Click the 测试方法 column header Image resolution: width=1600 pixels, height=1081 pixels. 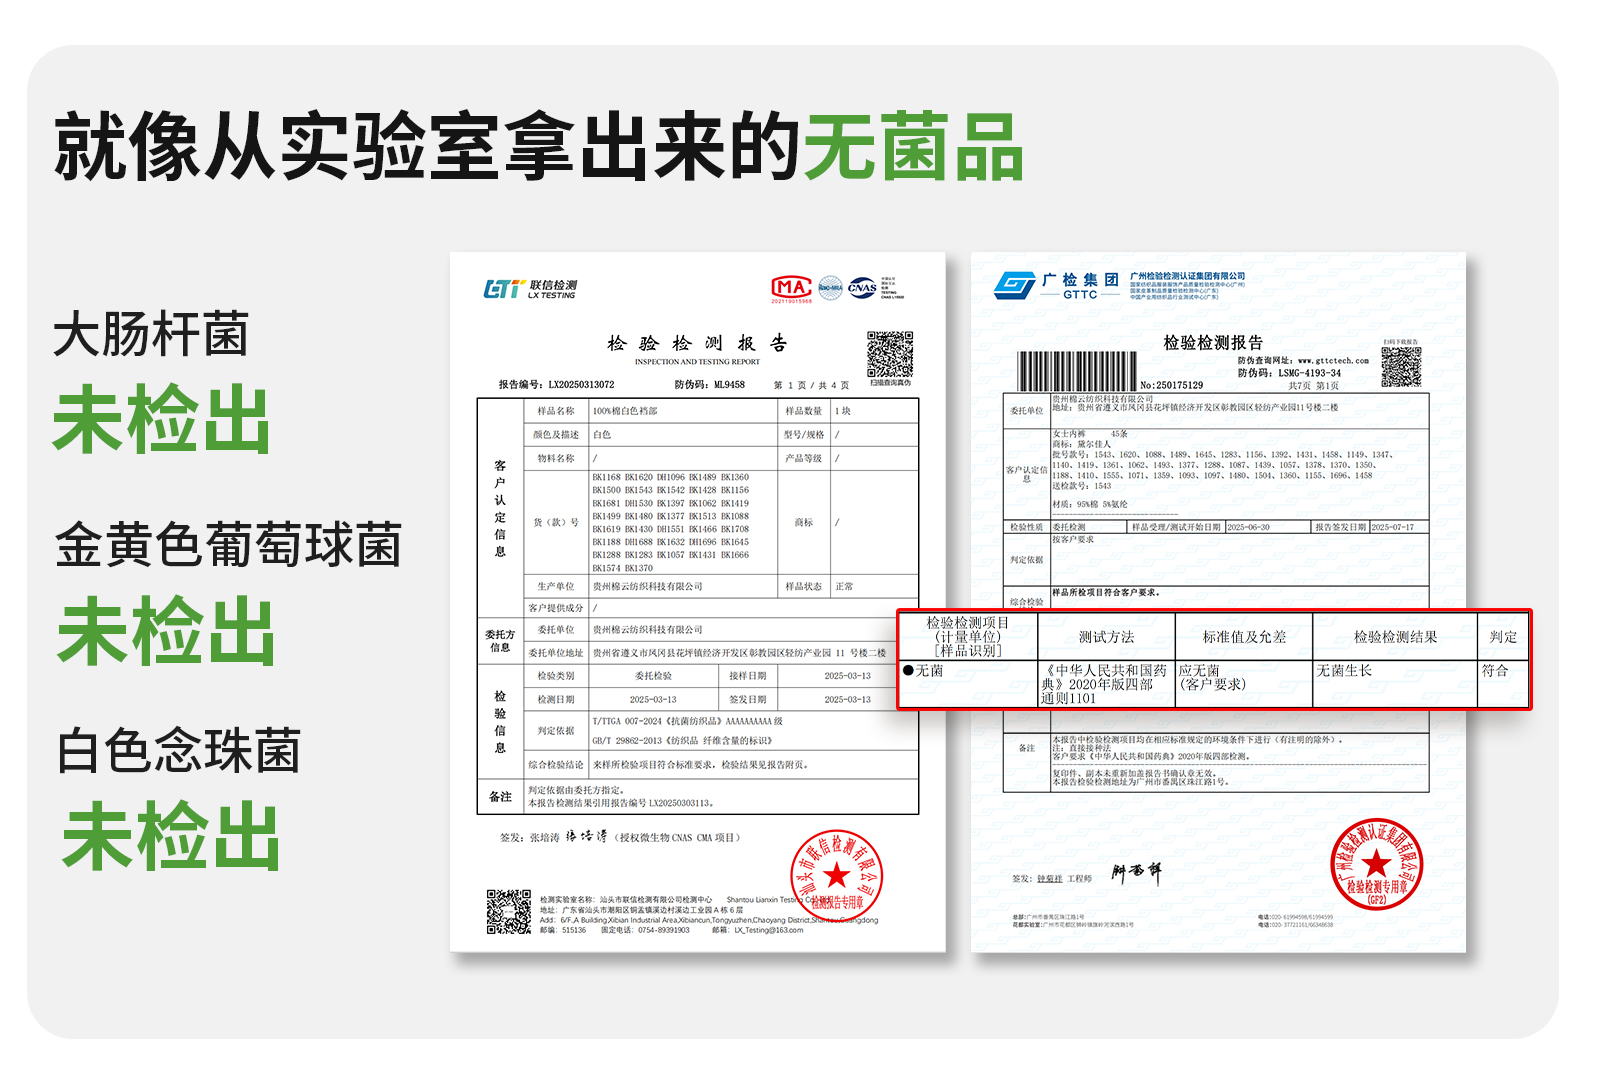click(1106, 637)
